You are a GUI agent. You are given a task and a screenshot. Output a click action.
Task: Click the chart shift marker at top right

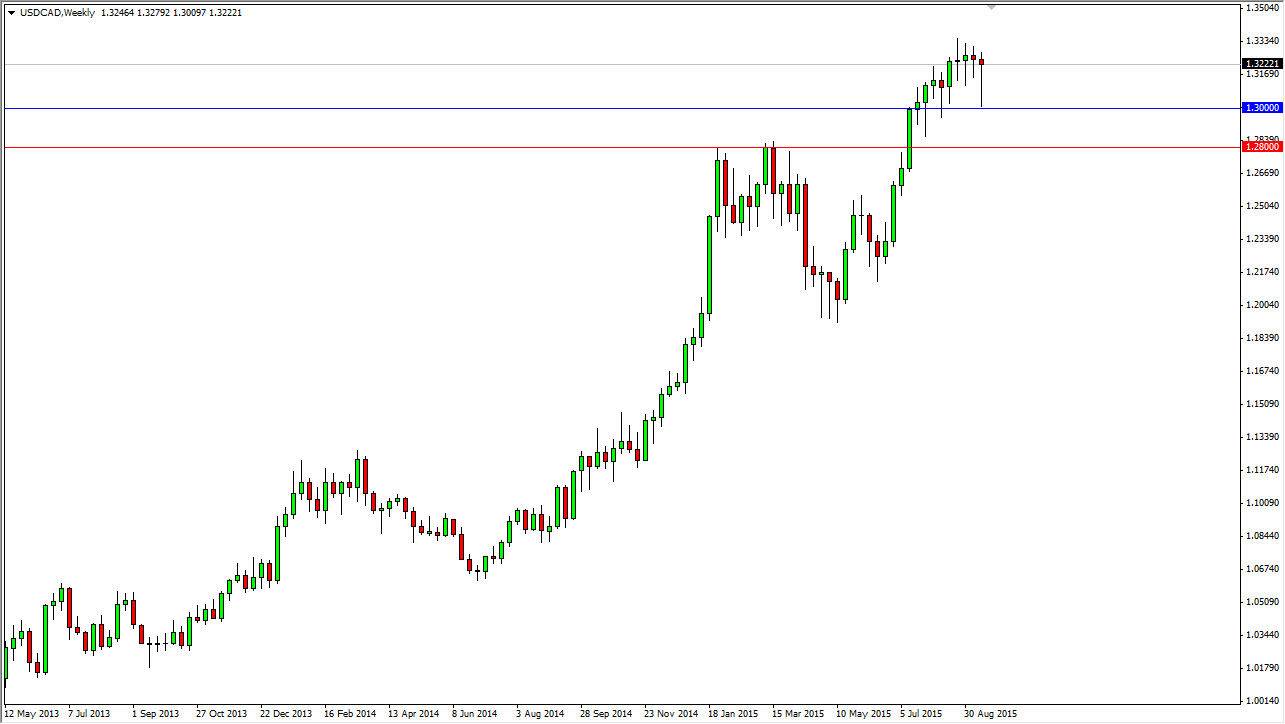click(x=993, y=8)
